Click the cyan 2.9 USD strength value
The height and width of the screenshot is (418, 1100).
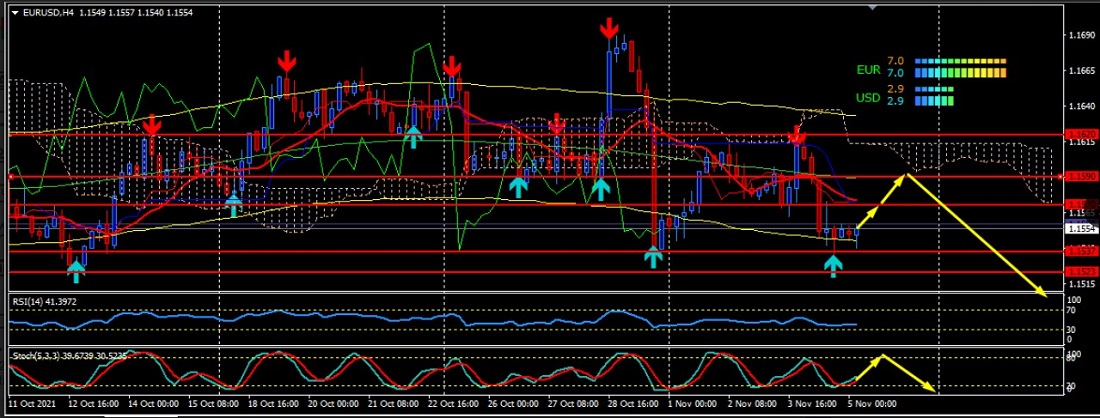(x=896, y=102)
